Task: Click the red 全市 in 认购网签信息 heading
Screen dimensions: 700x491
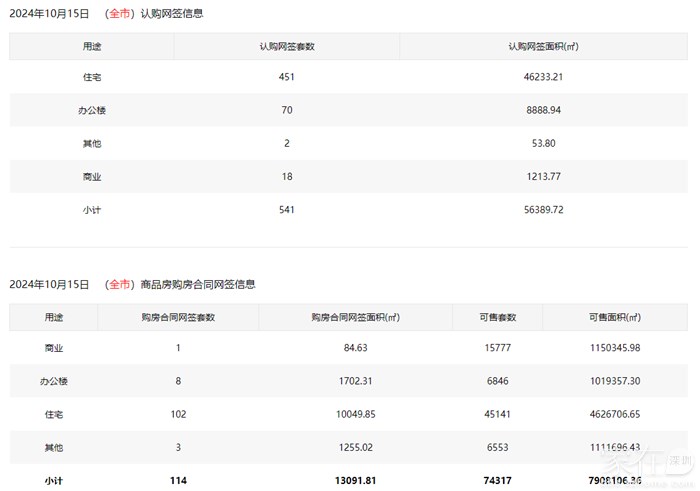Action: point(120,14)
